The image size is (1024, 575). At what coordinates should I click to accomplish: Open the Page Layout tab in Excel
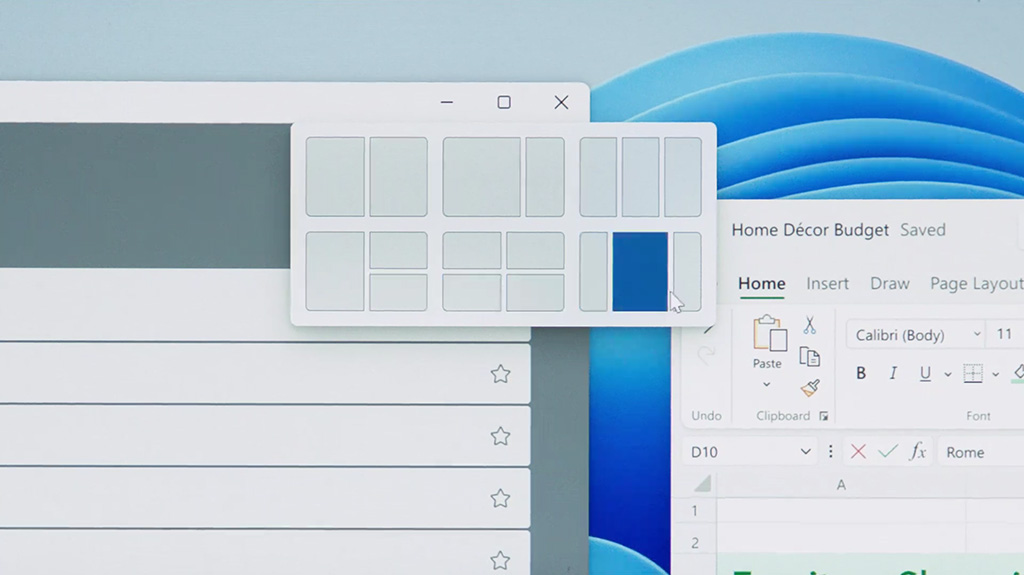click(977, 284)
